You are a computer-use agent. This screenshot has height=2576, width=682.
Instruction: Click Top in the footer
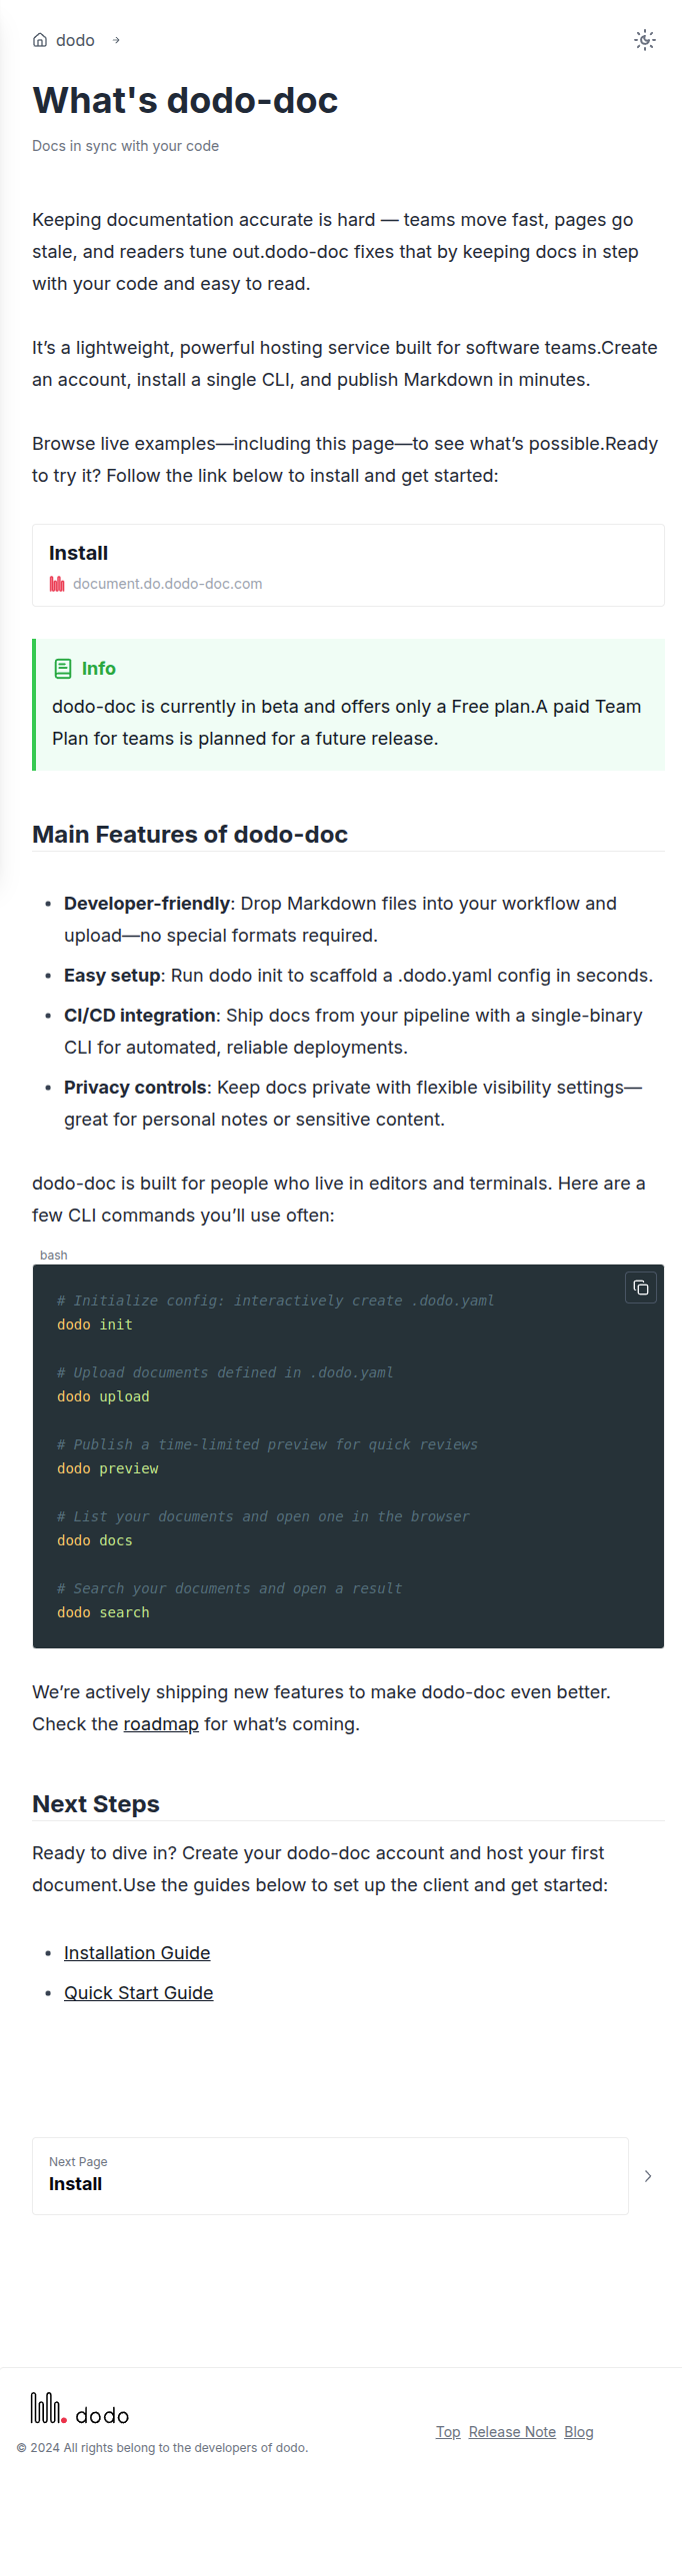tap(448, 2432)
